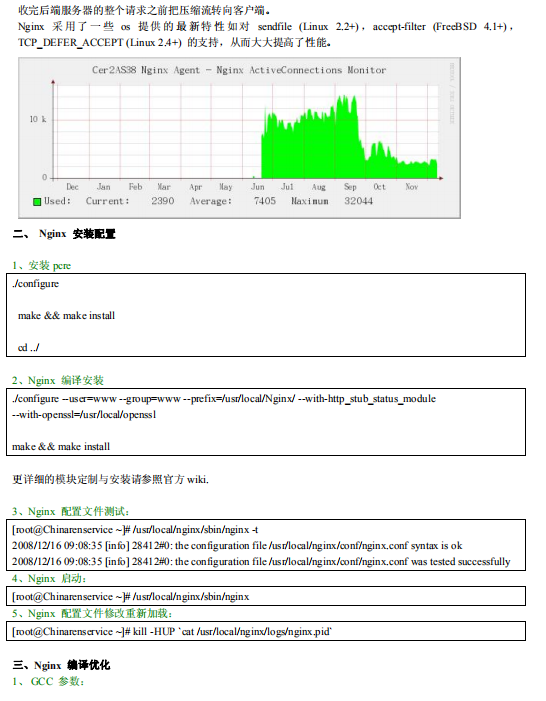The width and height of the screenshot is (546, 701).
Task: Click the 'Jun' month label on chart
Action: (x=258, y=187)
